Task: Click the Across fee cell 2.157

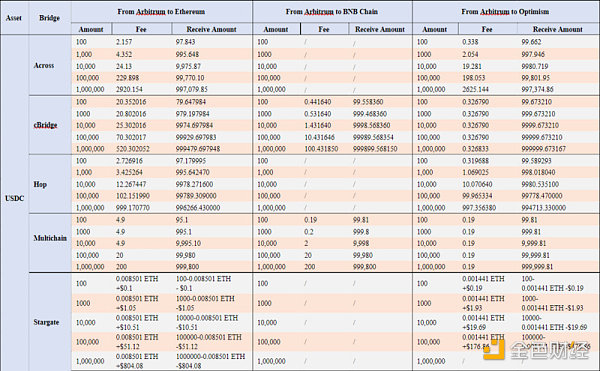Action: pos(124,42)
